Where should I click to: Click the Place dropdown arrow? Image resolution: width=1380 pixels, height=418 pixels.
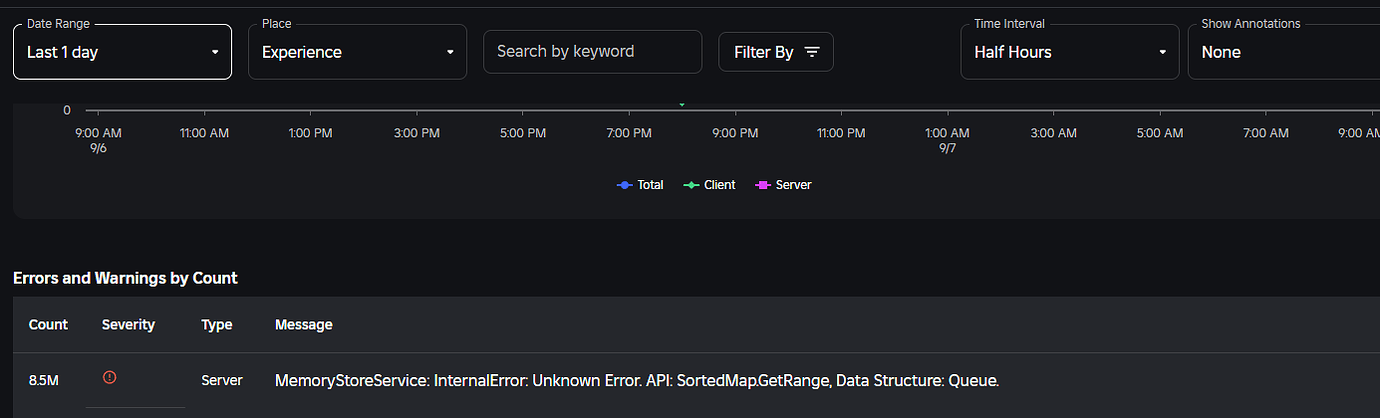coord(450,52)
